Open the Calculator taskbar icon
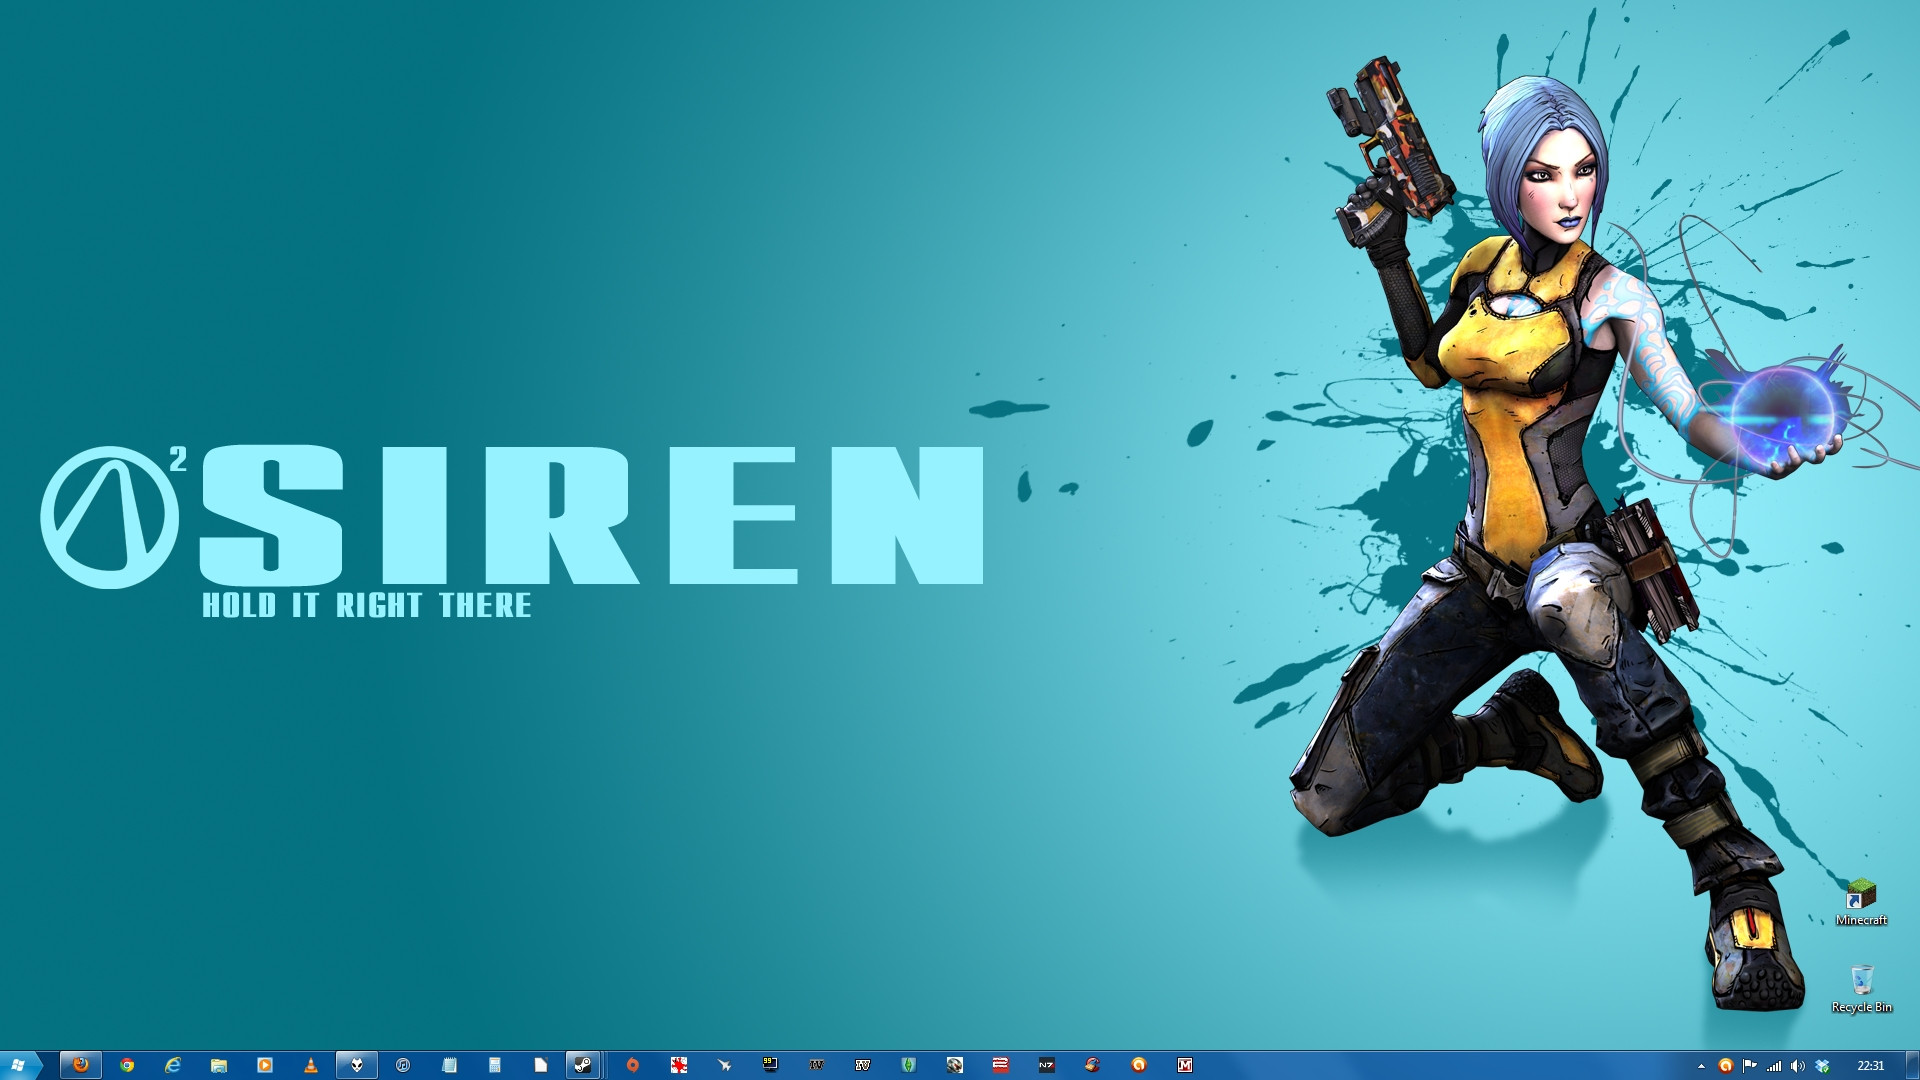 point(495,1065)
